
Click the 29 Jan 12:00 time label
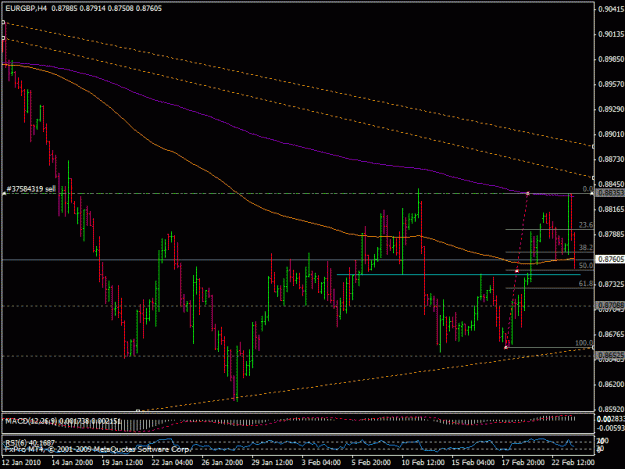[x=272, y=462]
